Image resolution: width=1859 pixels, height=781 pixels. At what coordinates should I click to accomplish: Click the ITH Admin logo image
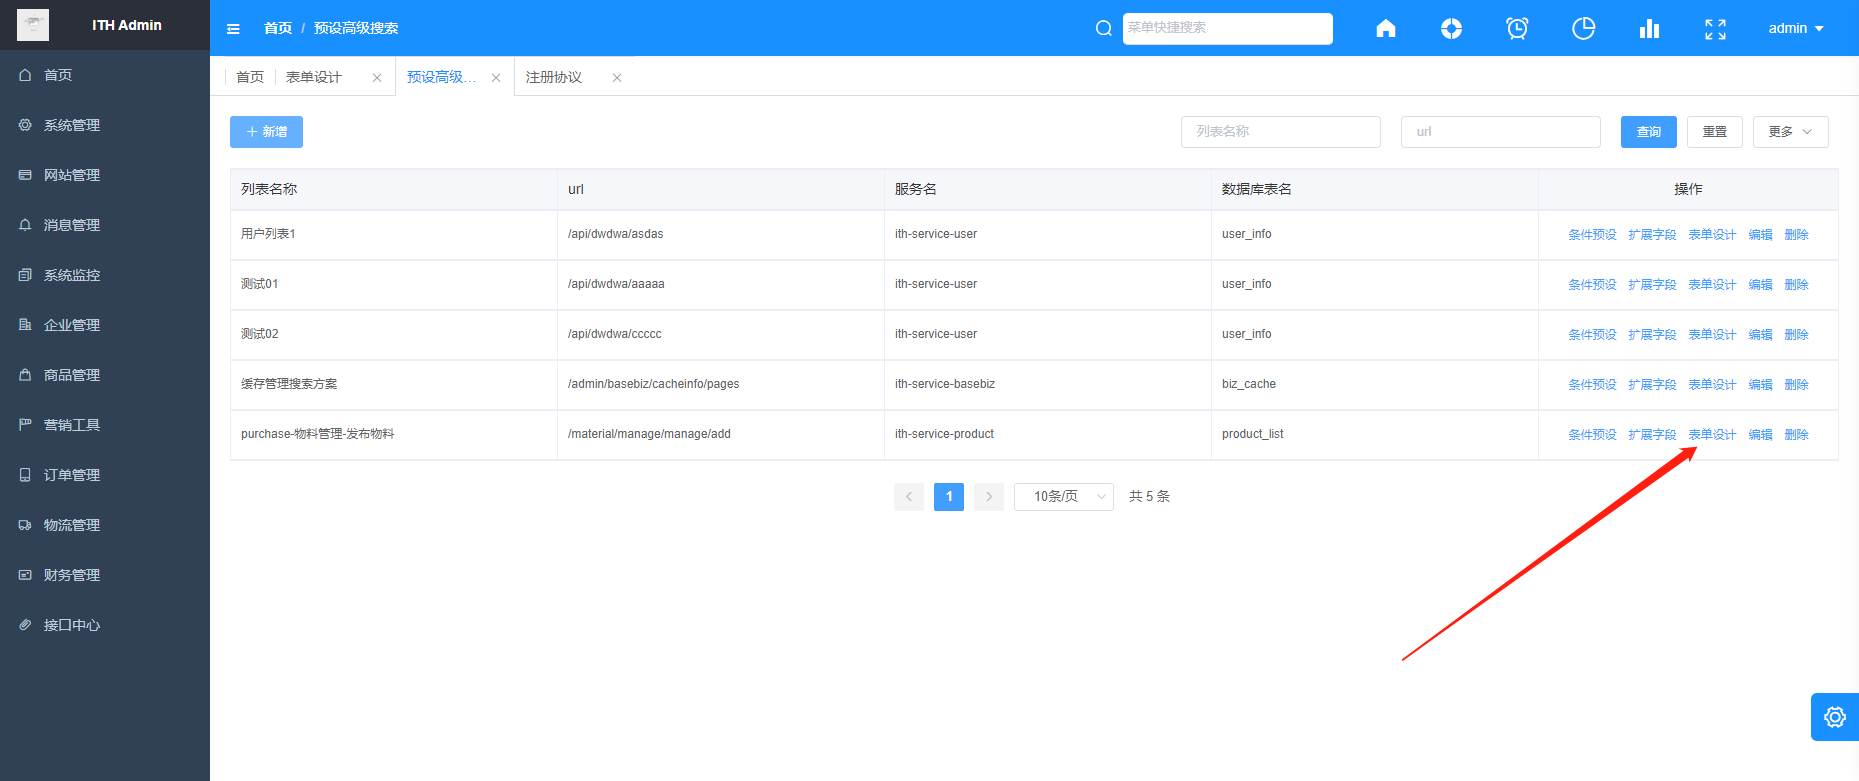point(33,24)
